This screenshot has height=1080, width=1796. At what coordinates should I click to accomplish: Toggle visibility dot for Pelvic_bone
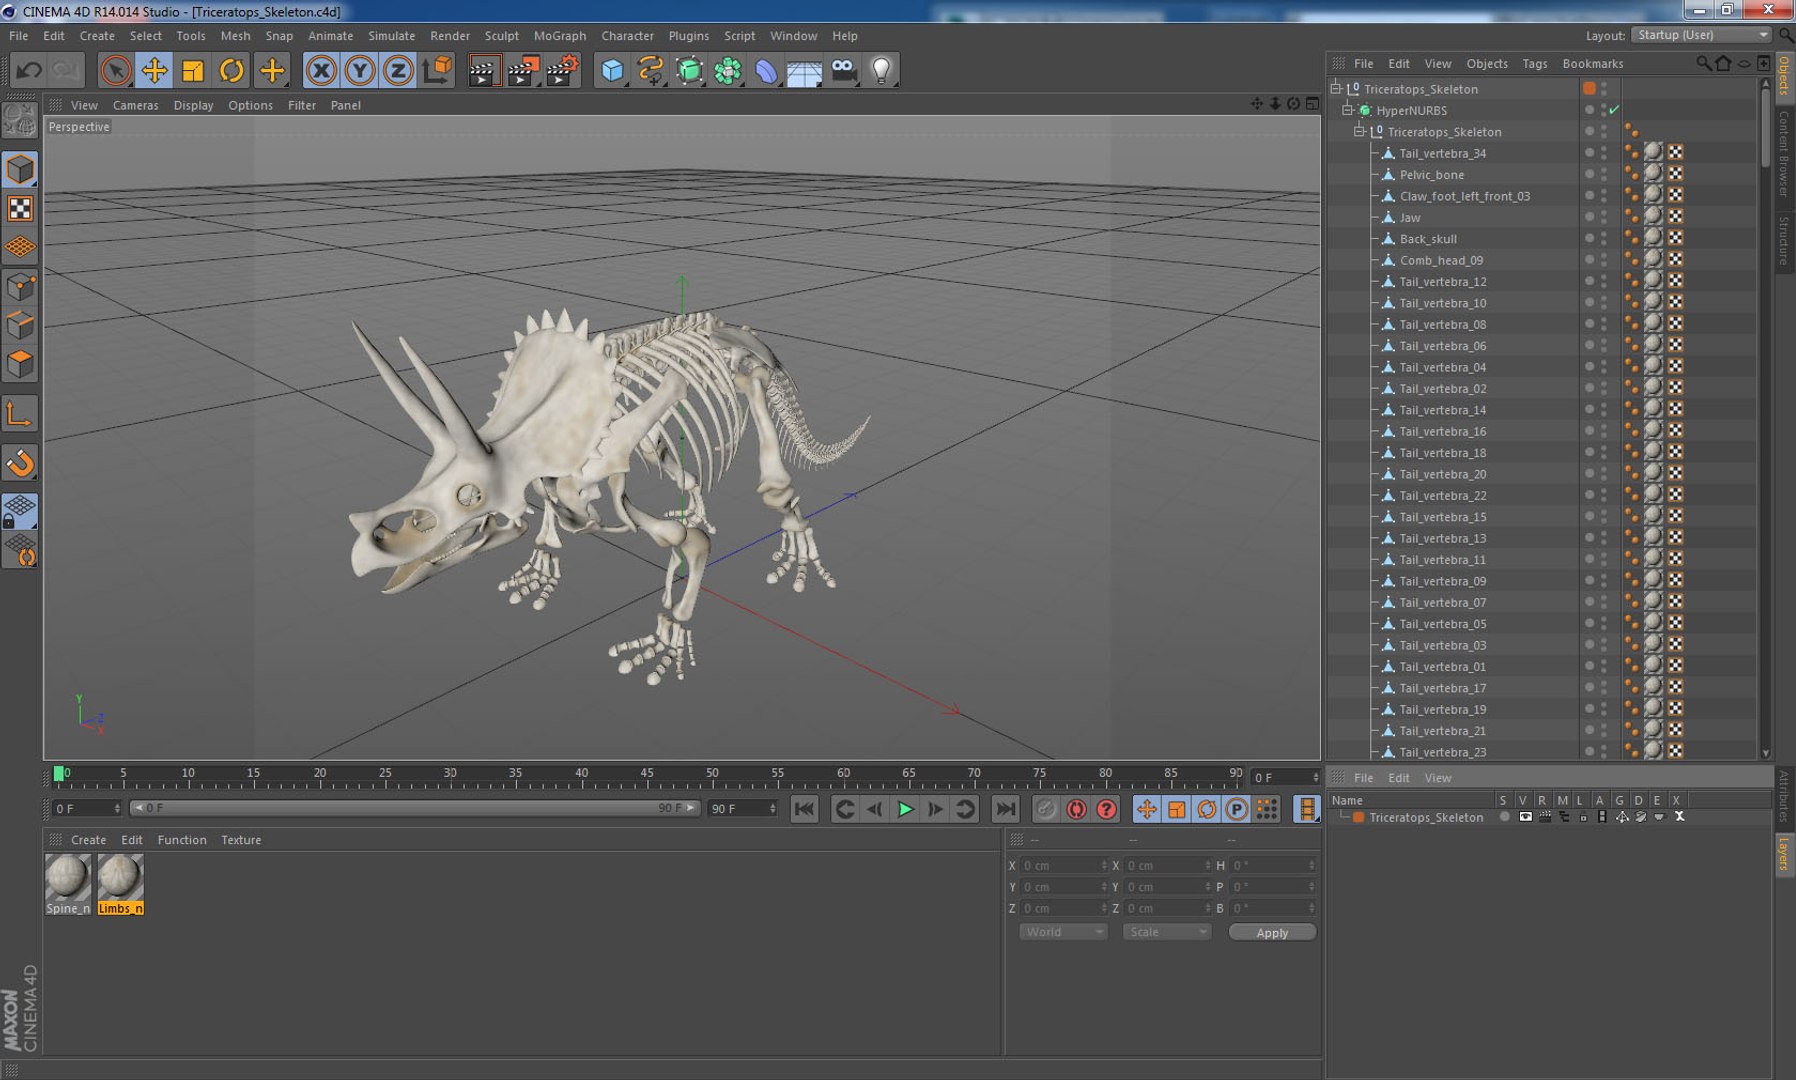(x=1589, y=173)
